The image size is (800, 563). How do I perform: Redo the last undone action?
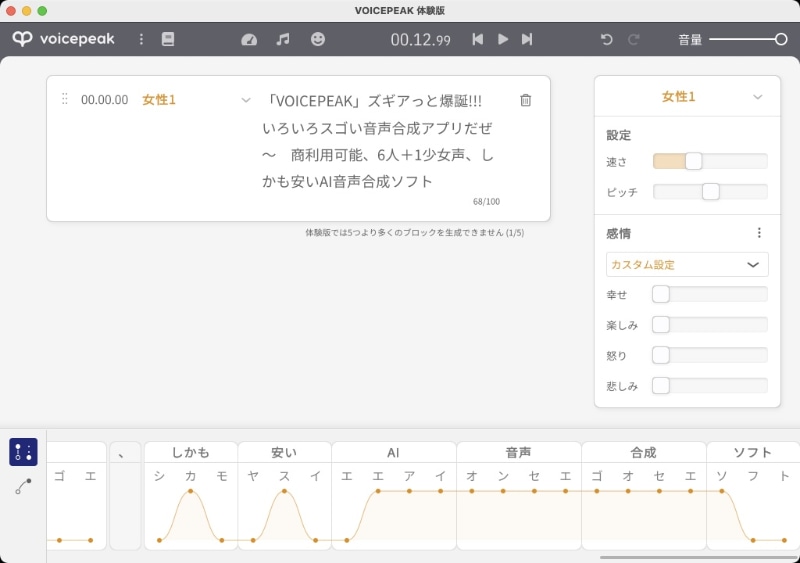click(x=634, y=39)
